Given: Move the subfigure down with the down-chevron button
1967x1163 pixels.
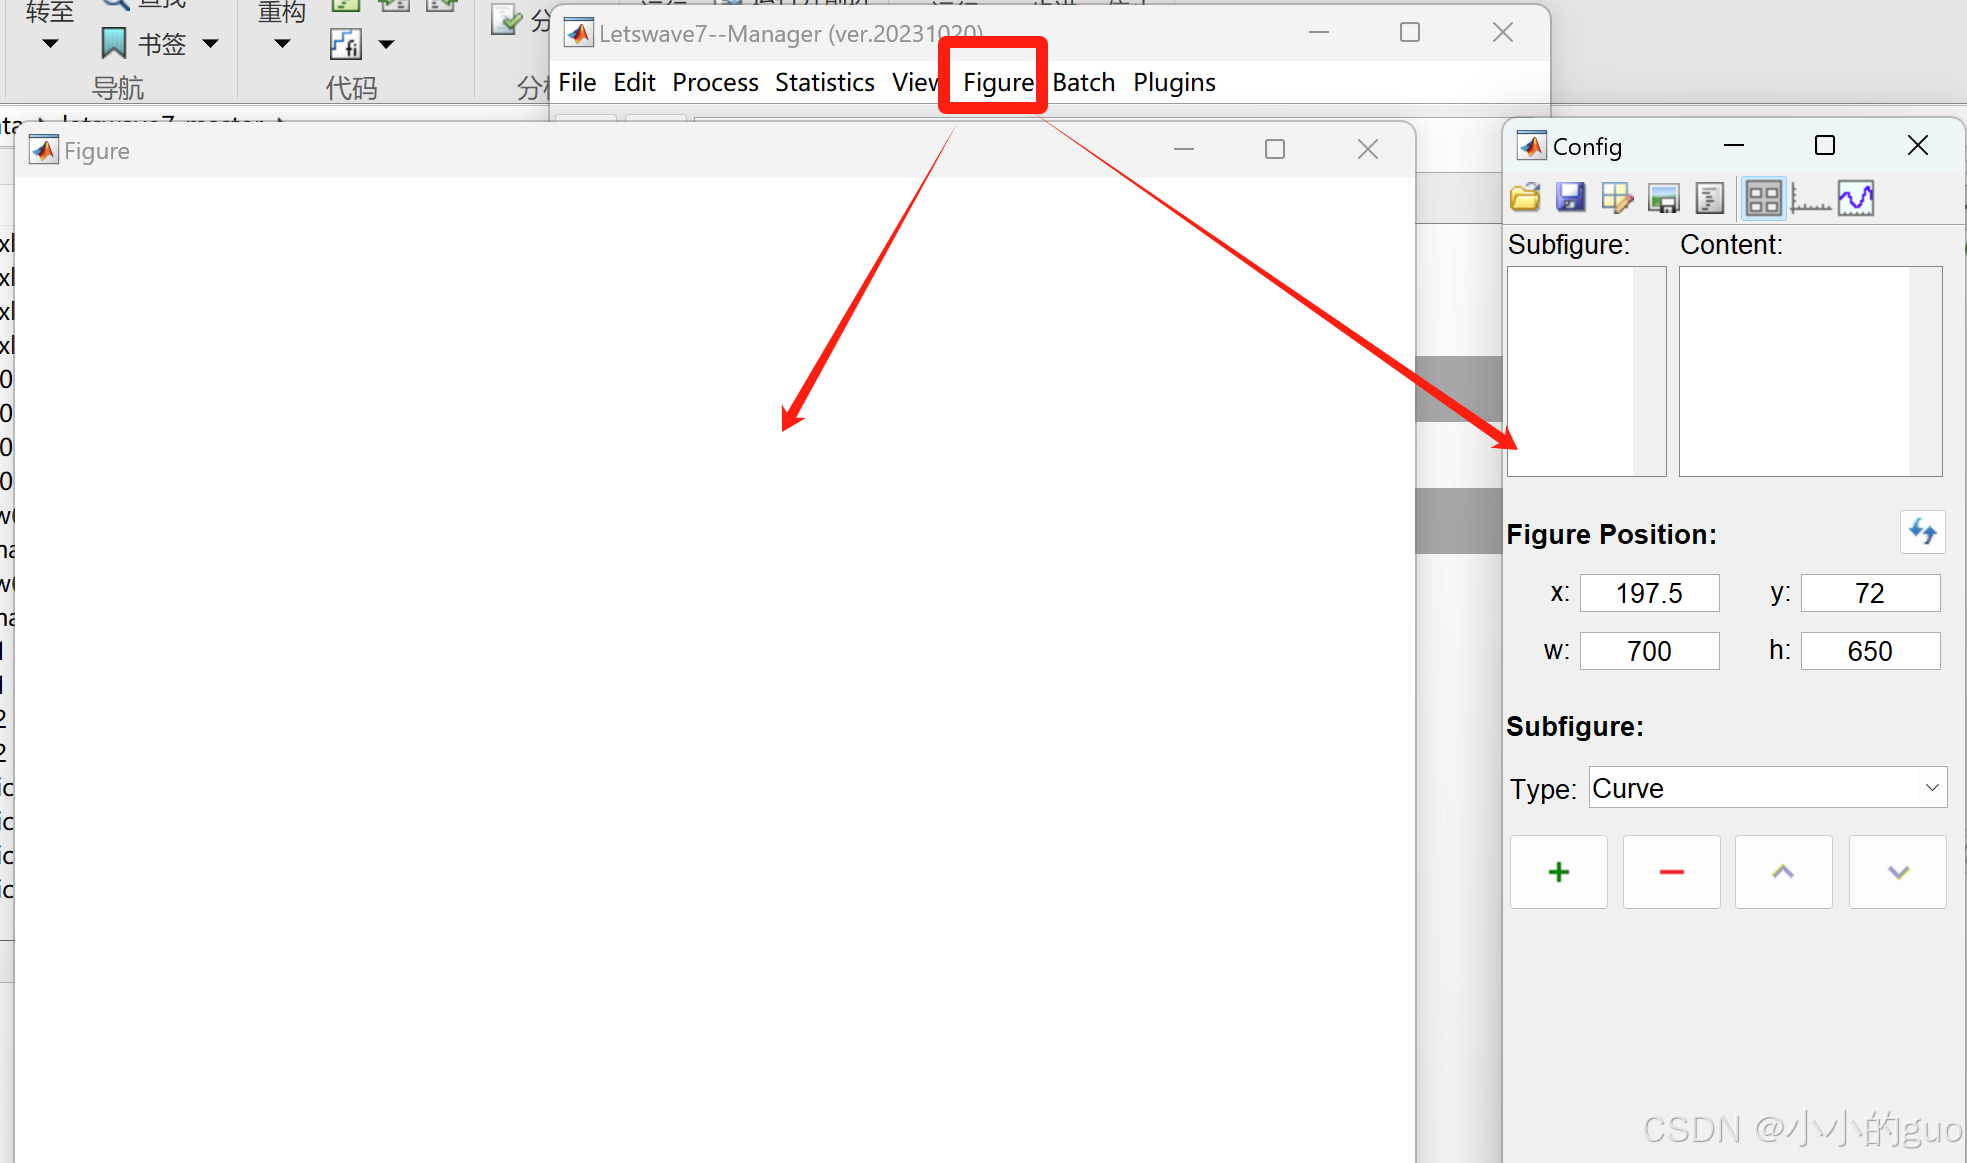Looking at the screenshot, I should (1898, 872).
